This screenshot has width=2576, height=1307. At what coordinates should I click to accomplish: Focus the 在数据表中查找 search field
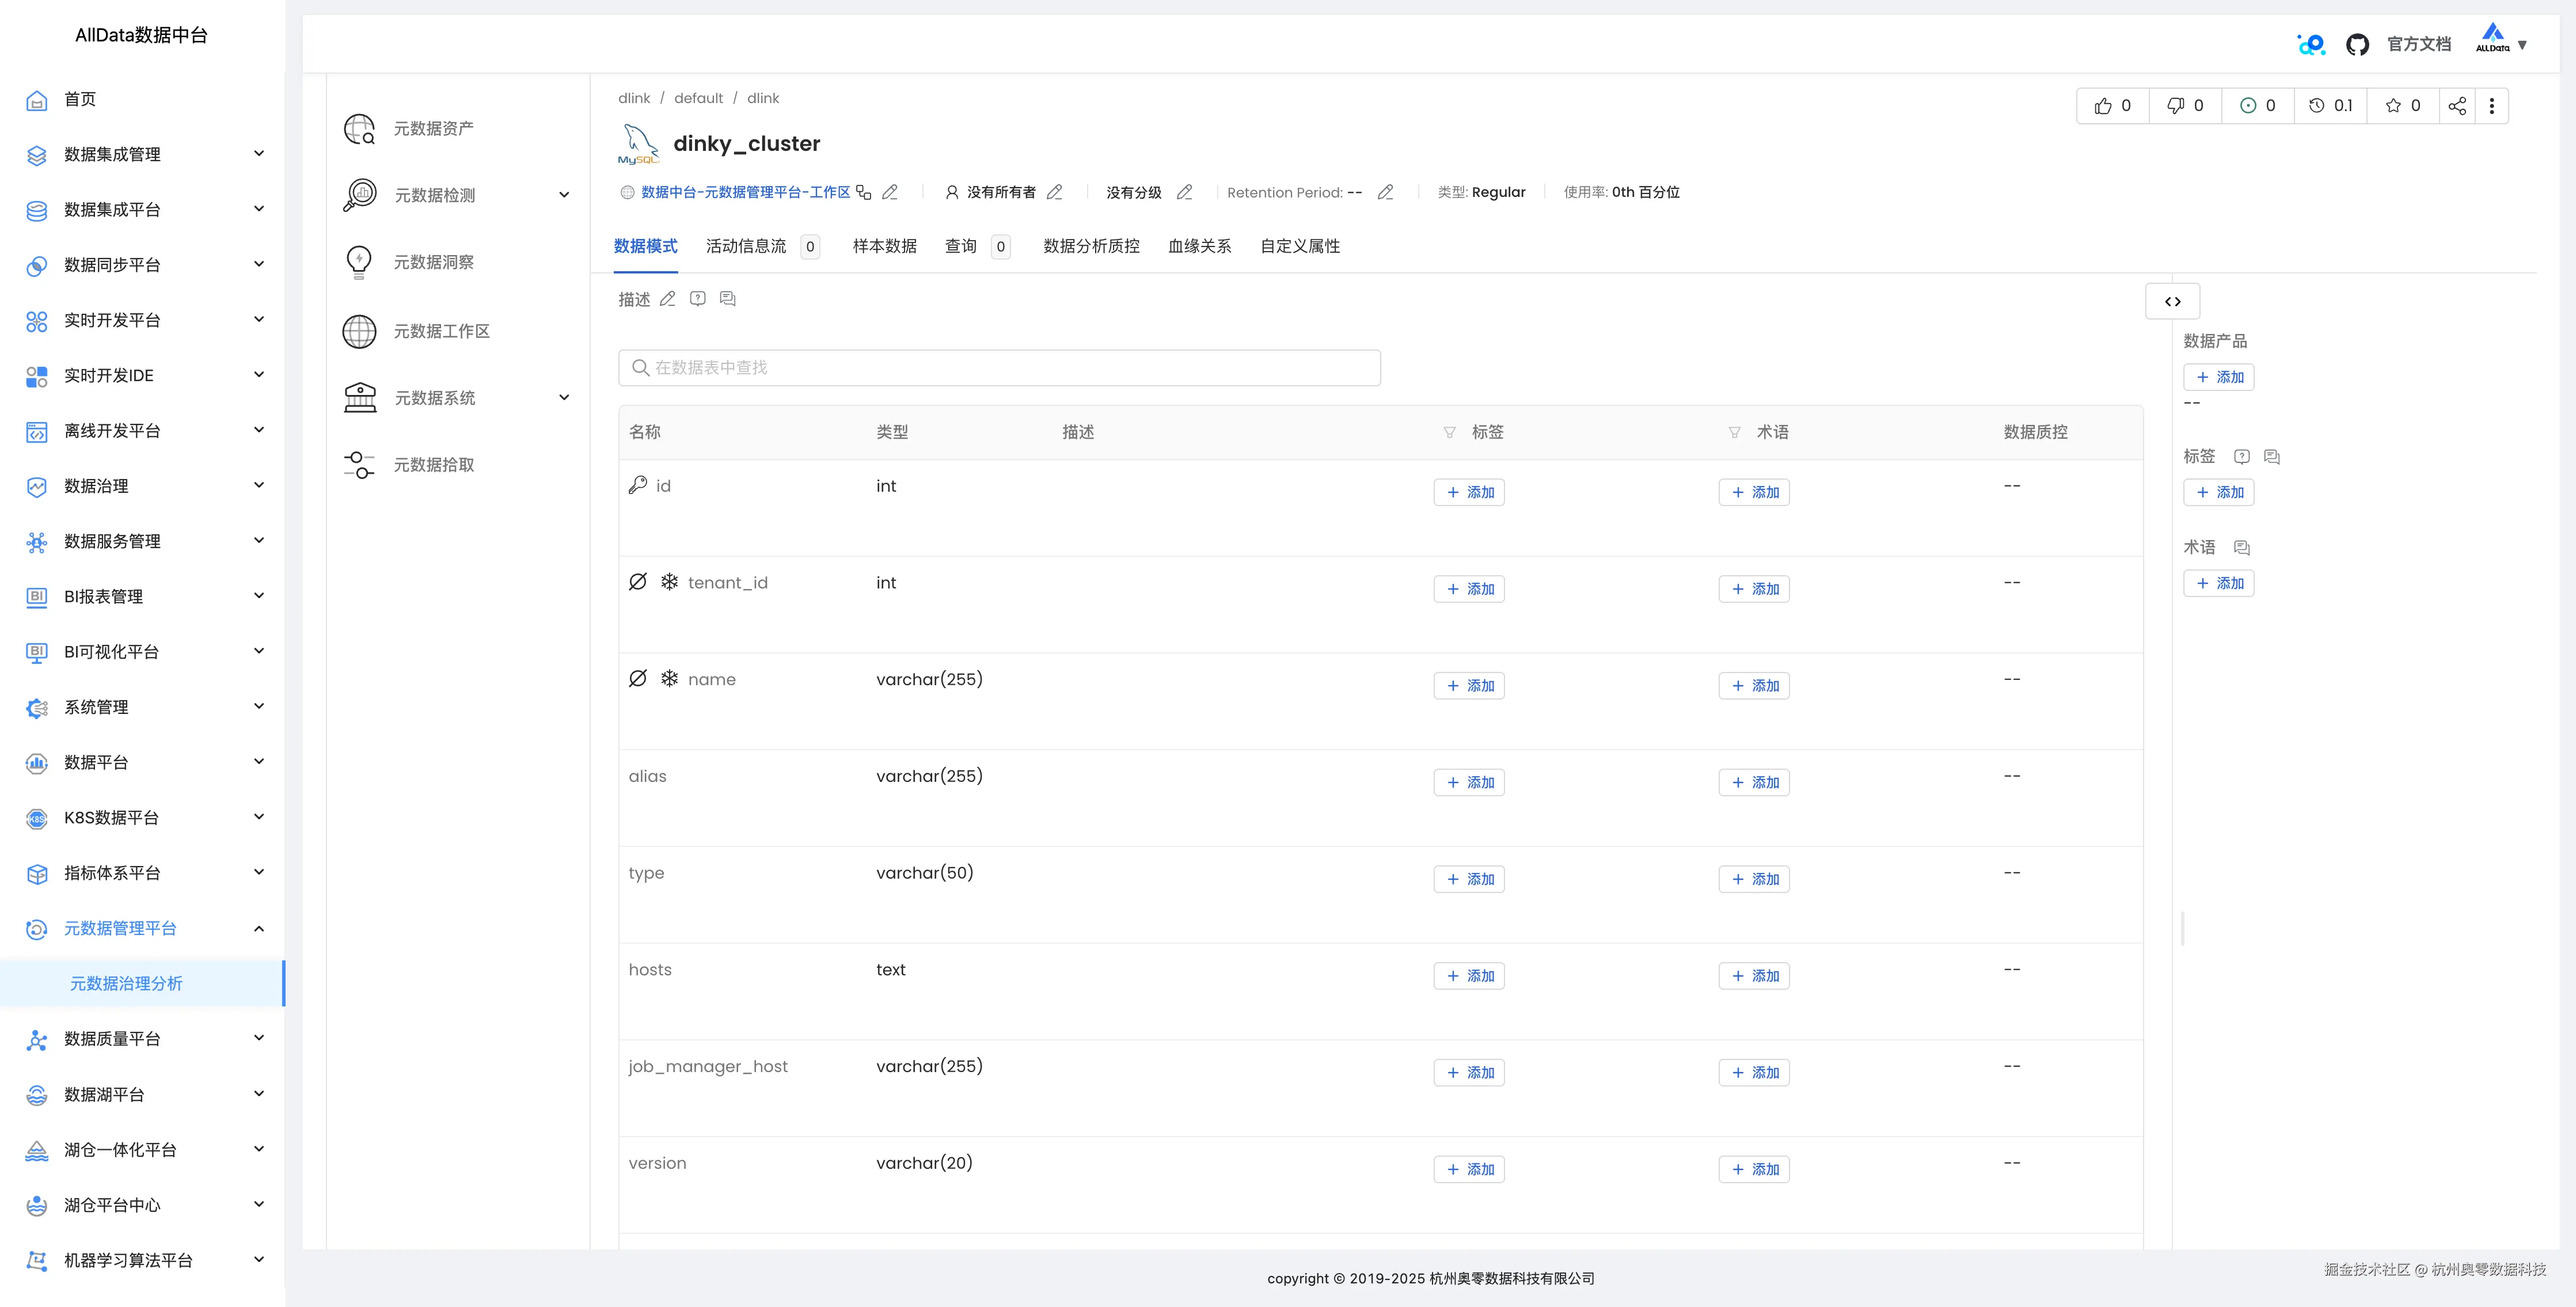1000,368
